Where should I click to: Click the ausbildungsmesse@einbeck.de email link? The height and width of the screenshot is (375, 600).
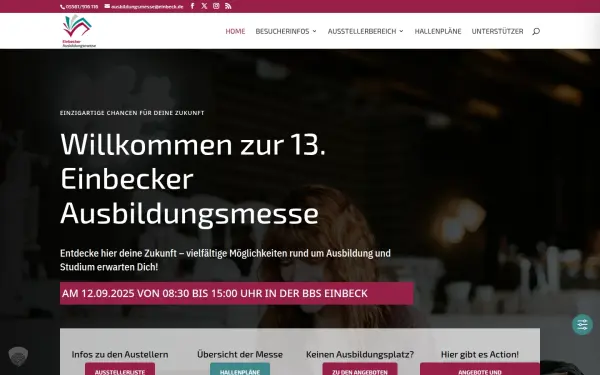[144, 7]
